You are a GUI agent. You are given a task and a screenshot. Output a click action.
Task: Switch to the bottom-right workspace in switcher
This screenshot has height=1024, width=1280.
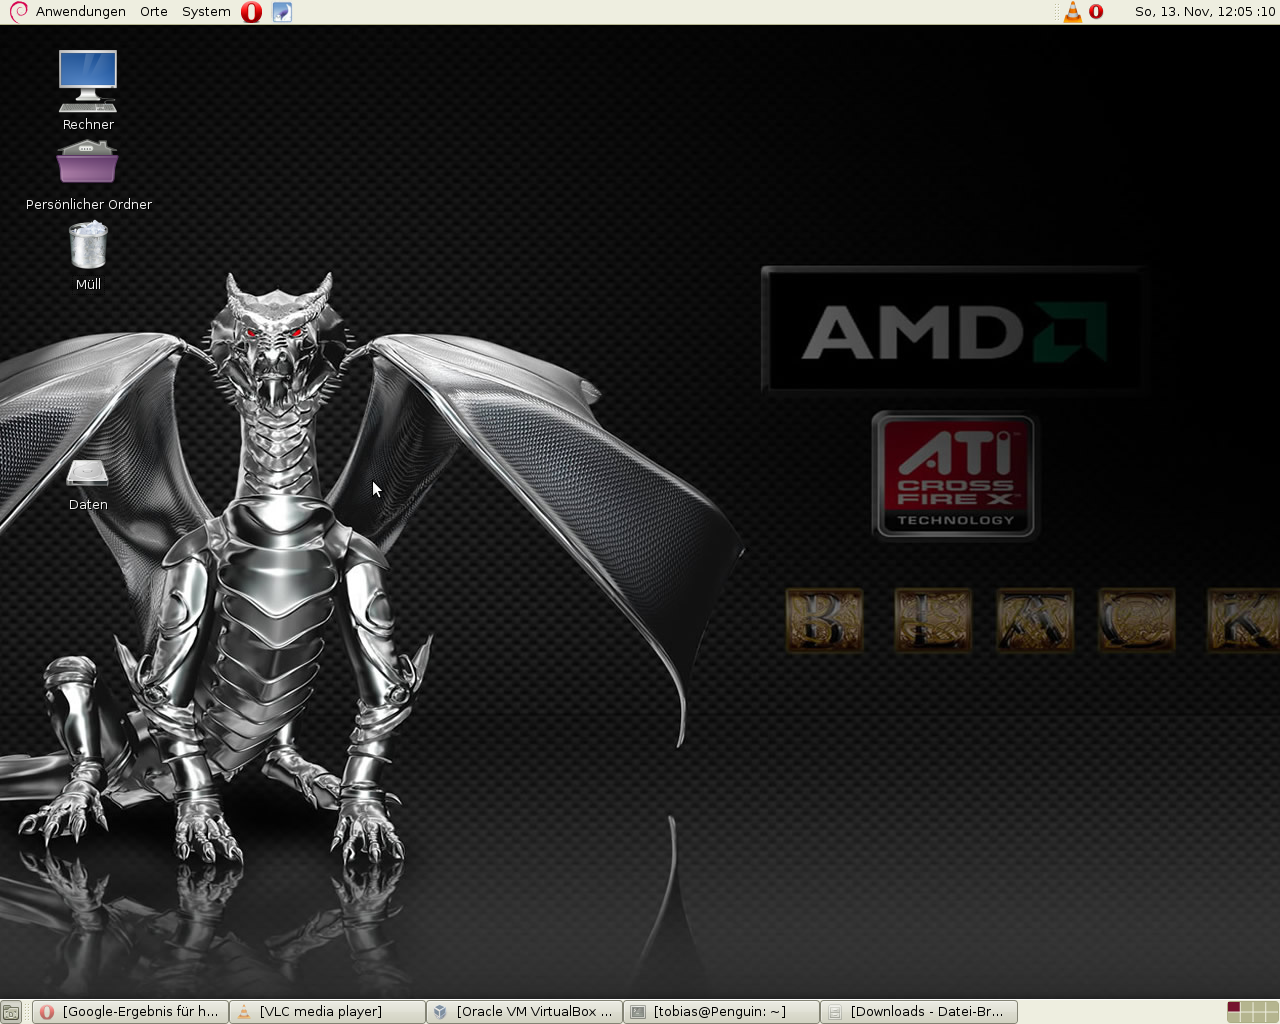(1271, 1017)
